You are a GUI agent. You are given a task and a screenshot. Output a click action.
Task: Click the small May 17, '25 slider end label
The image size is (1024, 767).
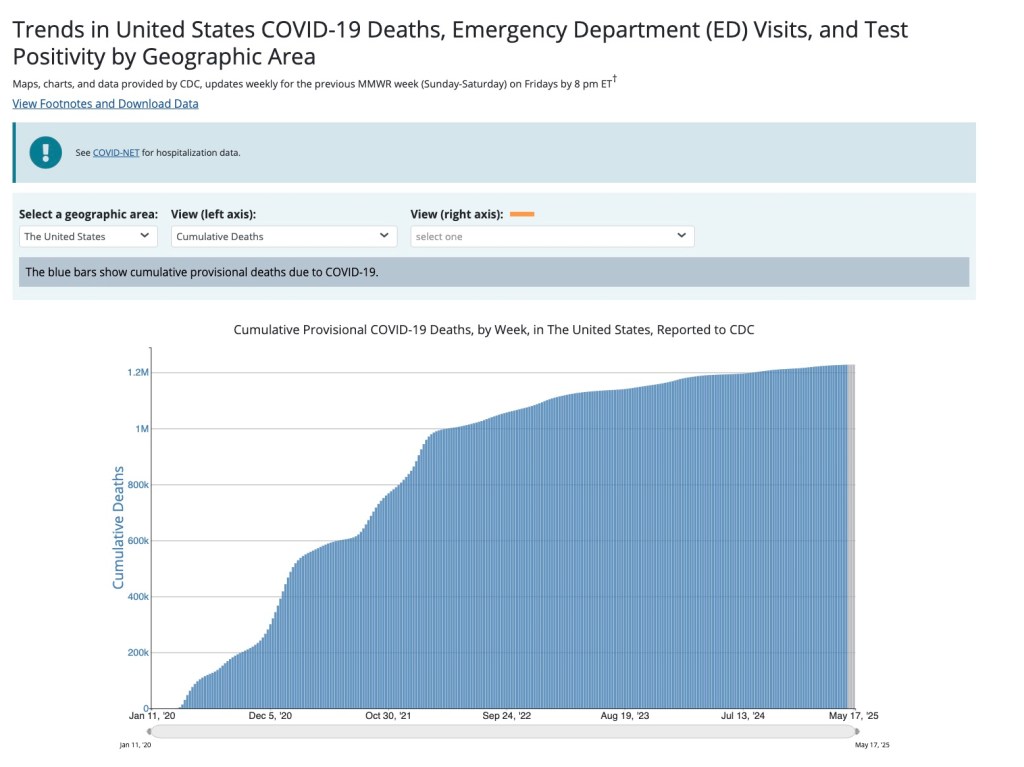pyautogui.click(x=872, y=745)
